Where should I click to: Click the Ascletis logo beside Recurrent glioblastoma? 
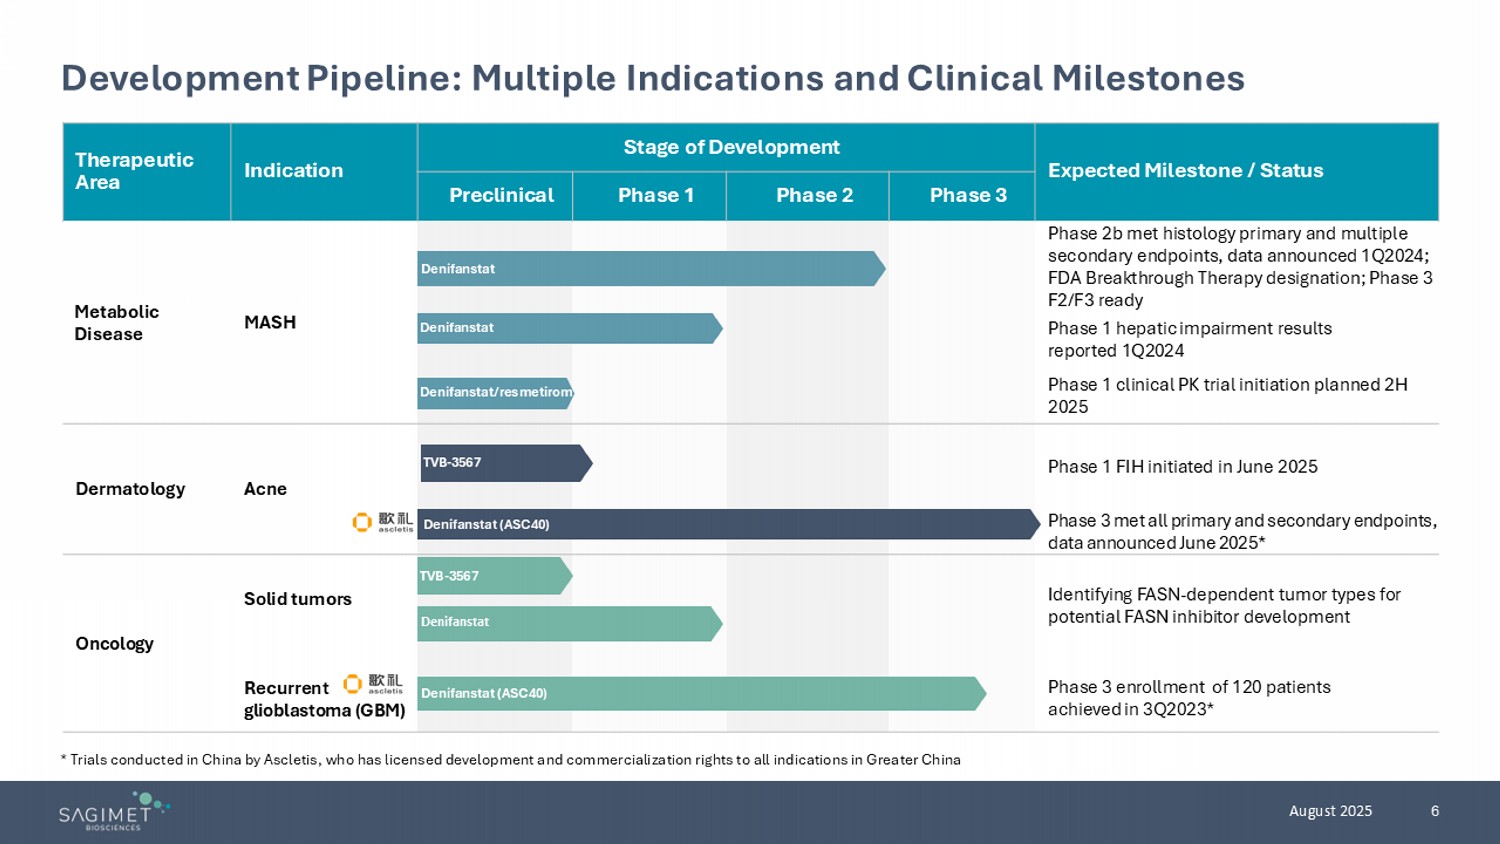[x=373, y=684]
